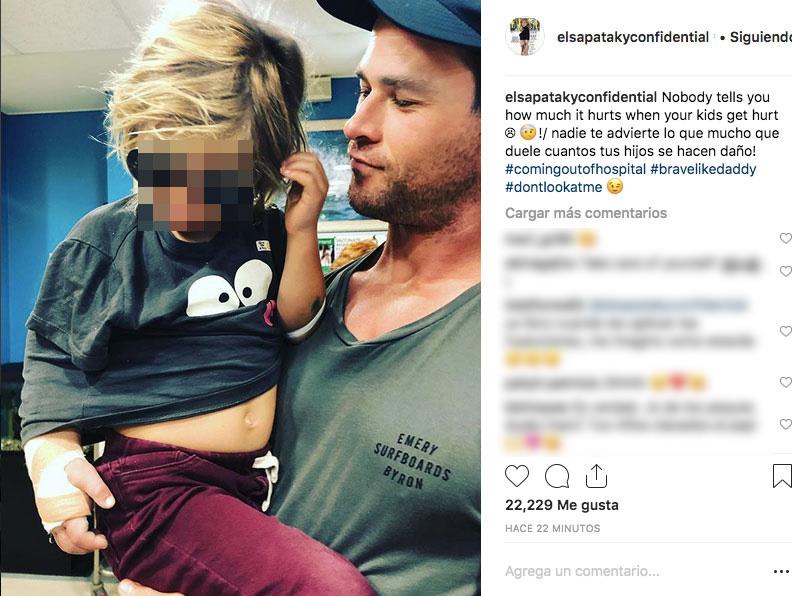Tap the heart on the last comment
800x596 pixels.
pyautogui.click(x=785, y=424)
